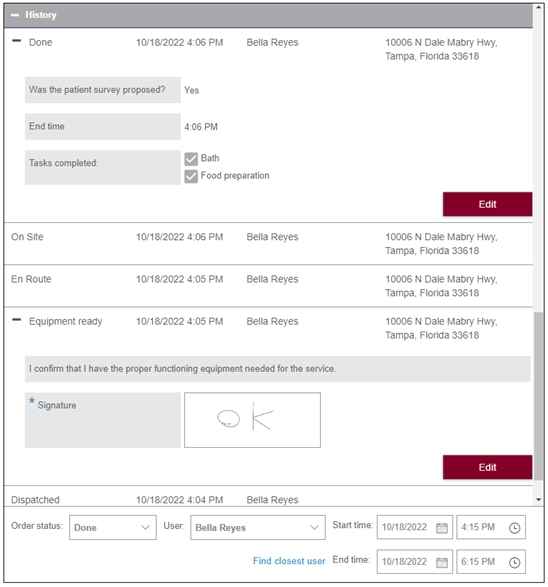Click Bella Reyes in the On Site row
548x587 pixels.
(272, 237)
